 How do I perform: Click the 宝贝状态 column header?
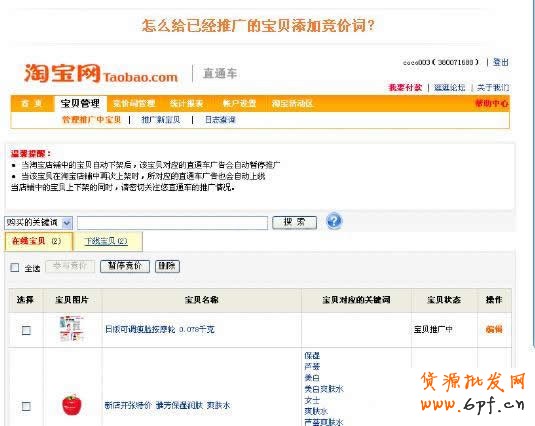[444, 300]
